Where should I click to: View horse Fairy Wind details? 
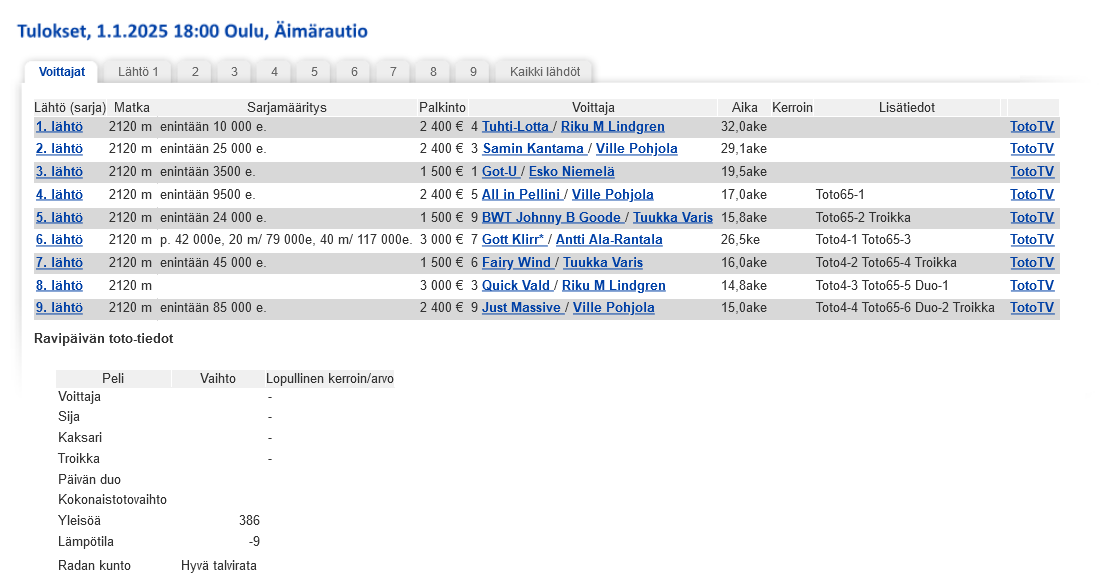click(516, 263)
